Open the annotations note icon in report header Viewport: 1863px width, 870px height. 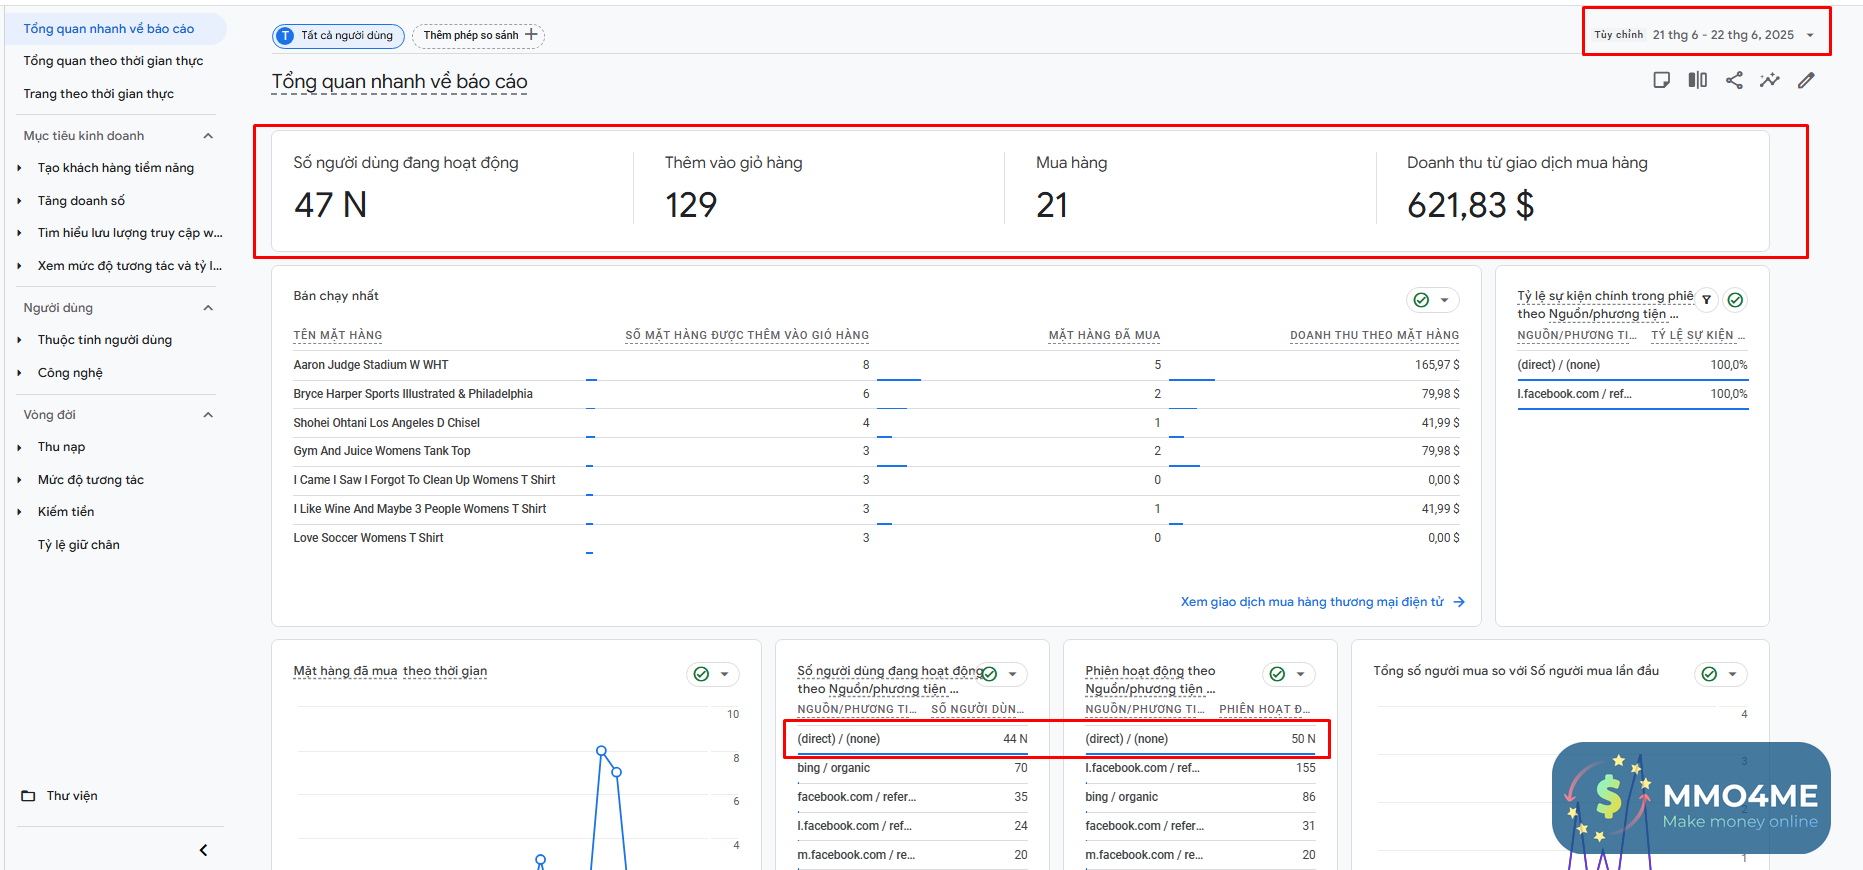point(1661,80)
